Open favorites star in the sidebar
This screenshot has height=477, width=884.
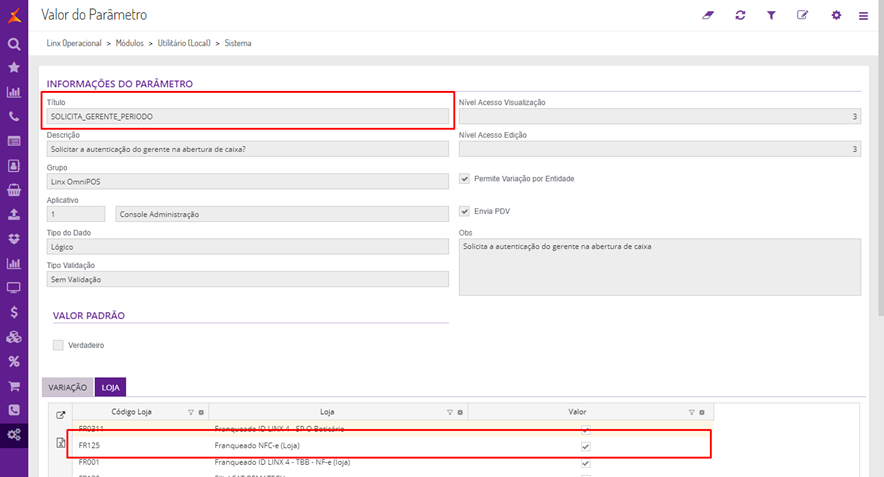click(14, 68)
